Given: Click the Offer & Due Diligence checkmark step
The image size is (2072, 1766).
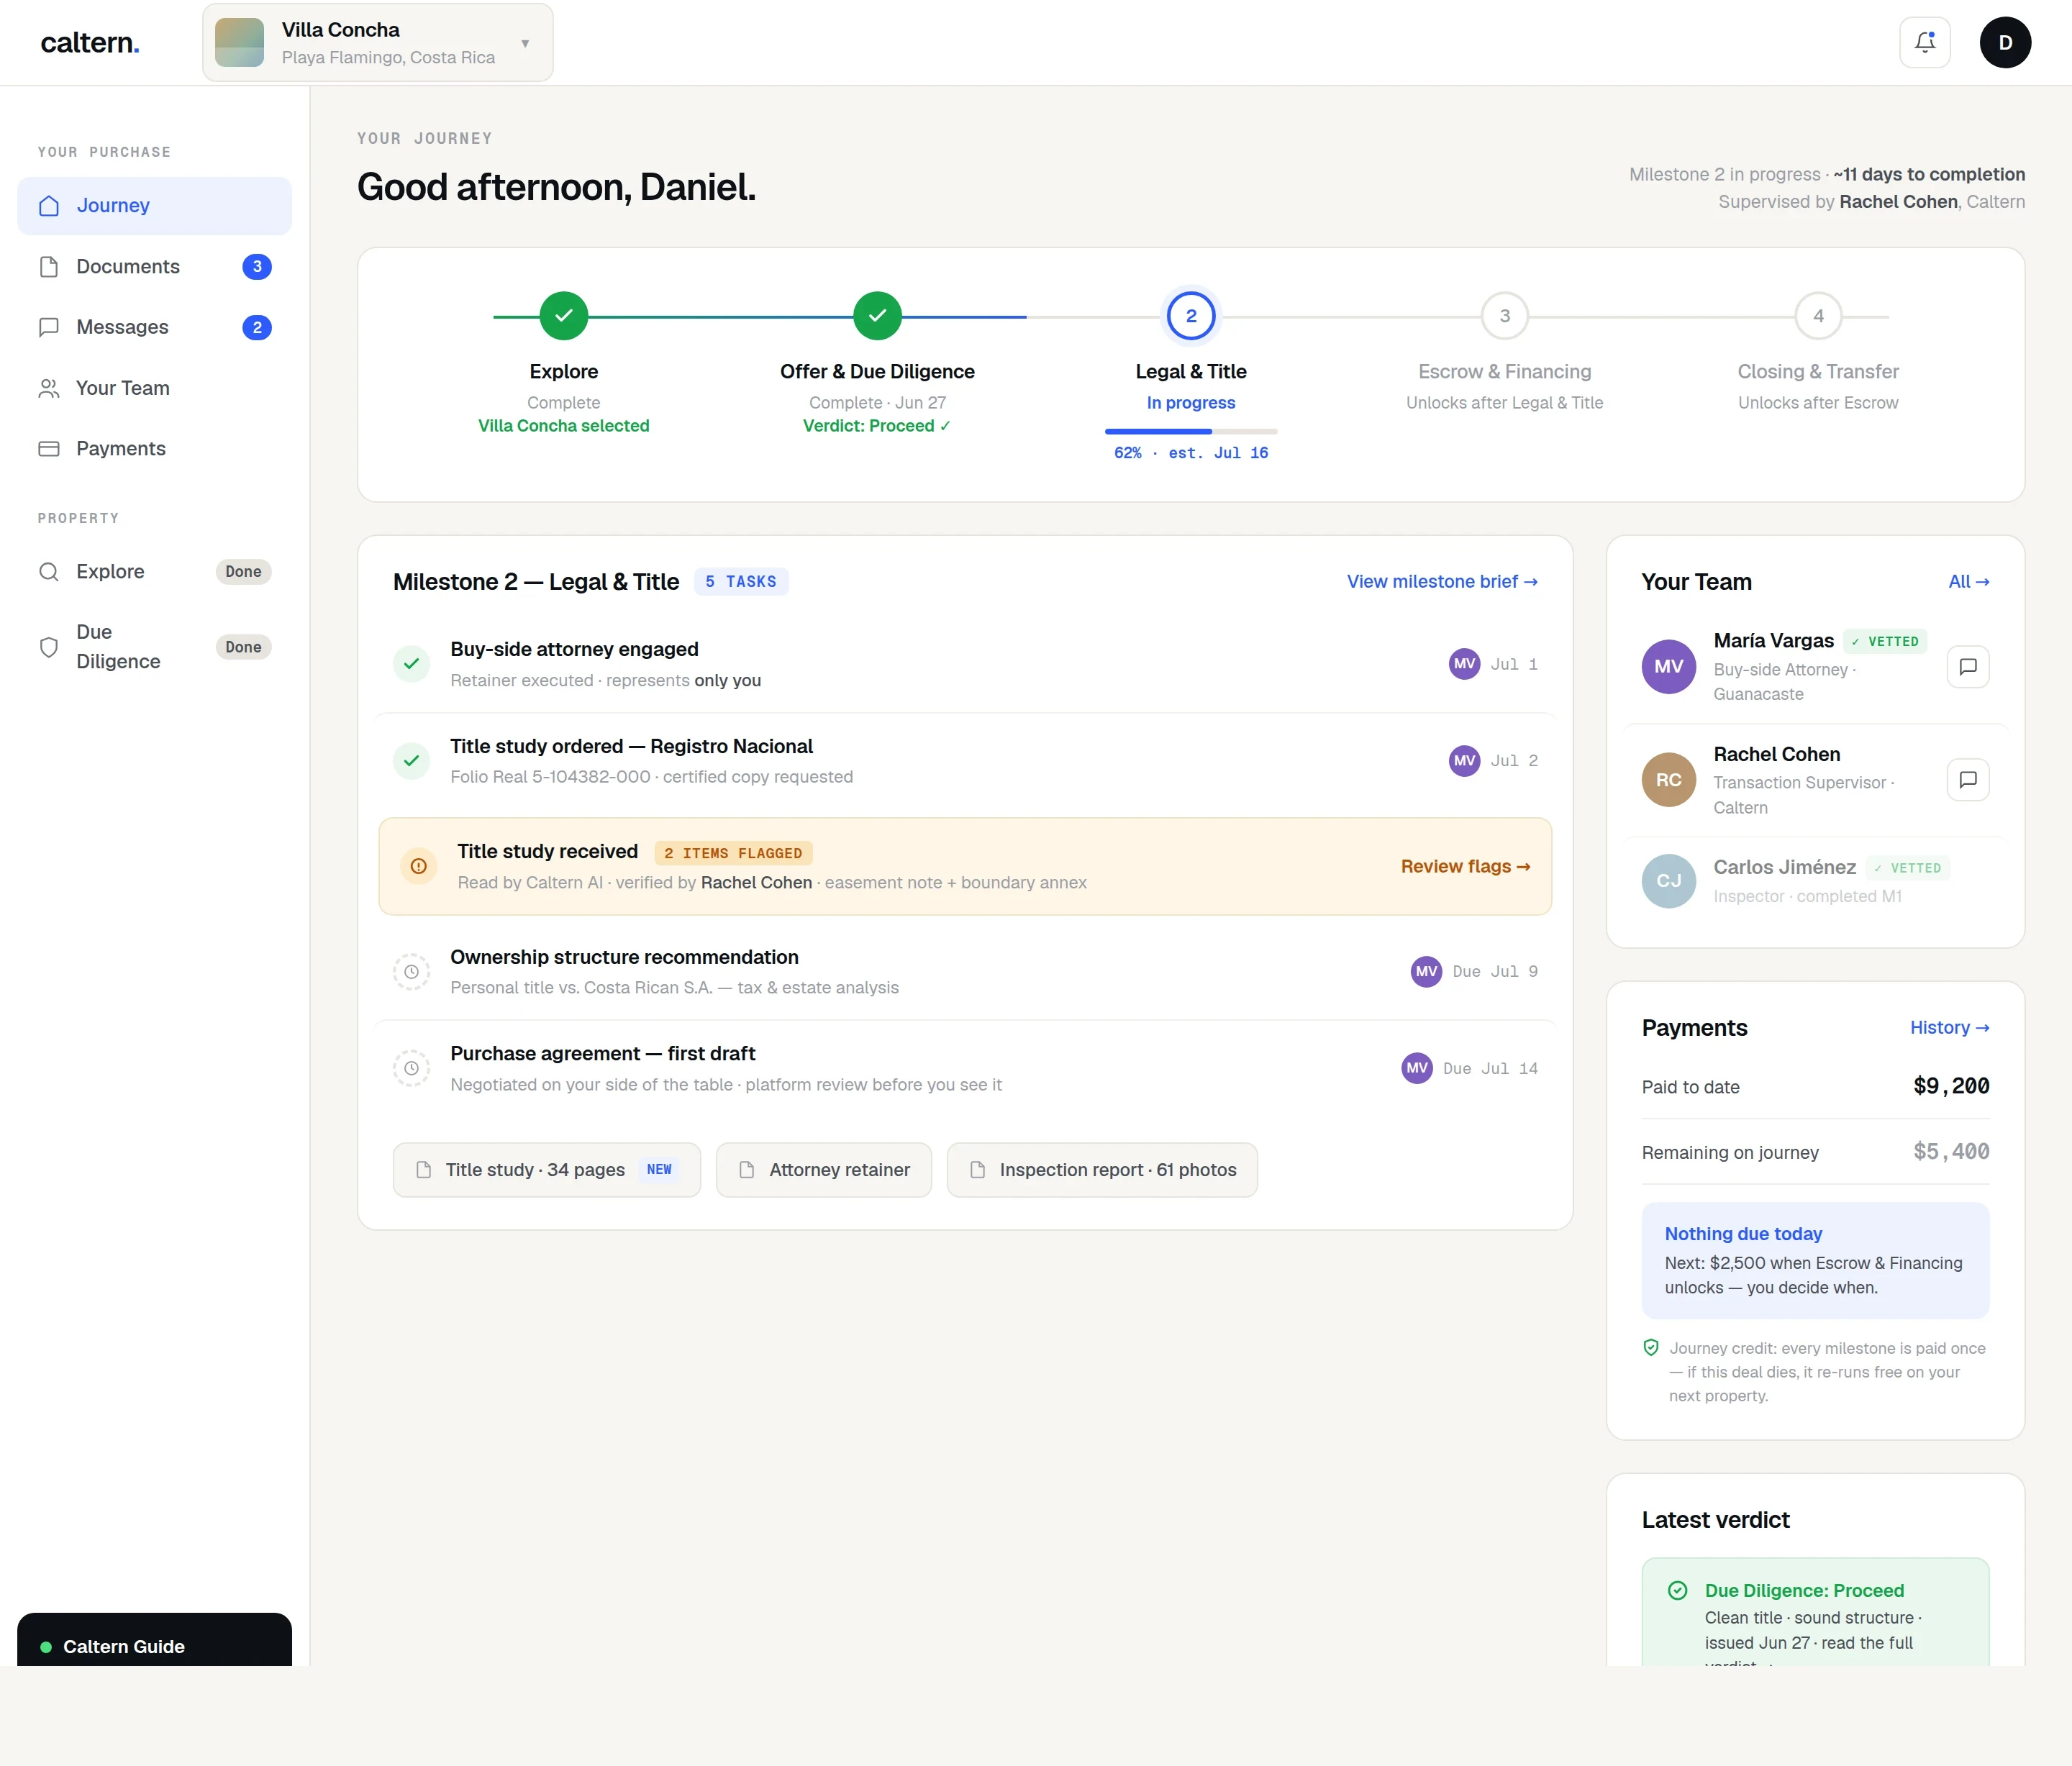Looking at the screenshot, I should coord(877,316).
